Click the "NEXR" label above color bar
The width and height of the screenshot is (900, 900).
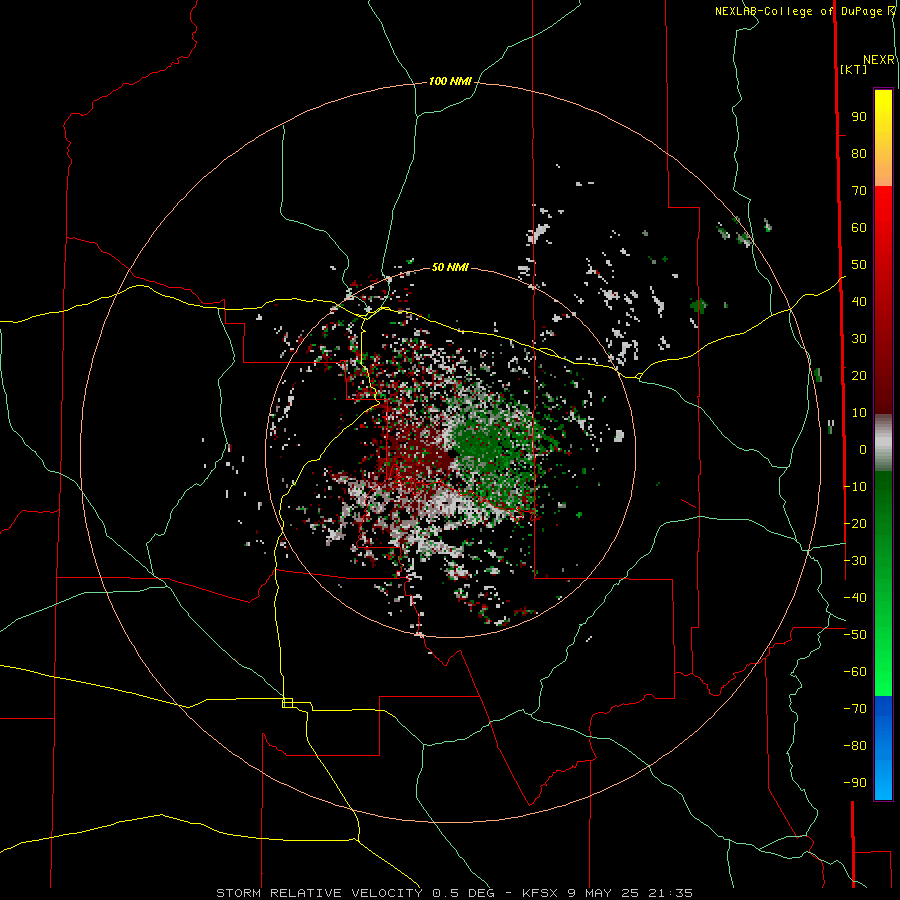(x=879, y=60)
